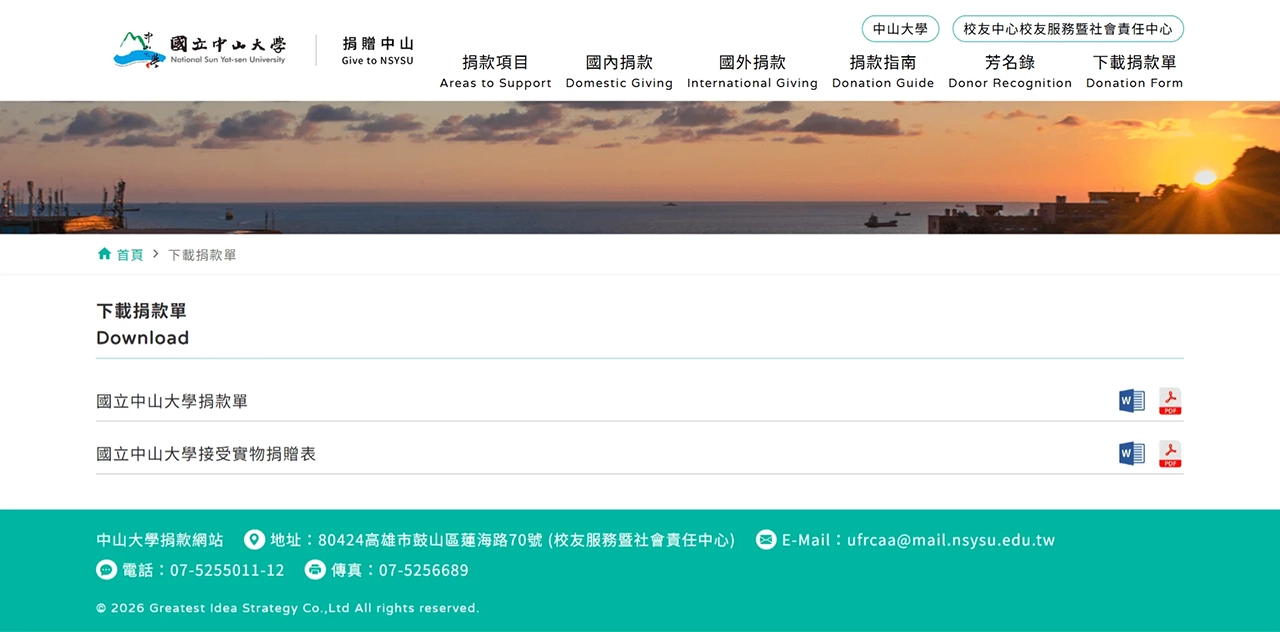Viewport: 1280px width, 632px height.
Task: Open 捐款指南 Donation Guide menu
Action: tap(883, 72)
